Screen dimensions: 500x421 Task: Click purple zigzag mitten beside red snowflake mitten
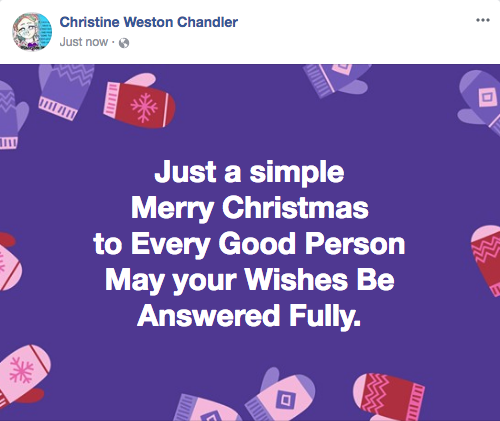(65, 91)
